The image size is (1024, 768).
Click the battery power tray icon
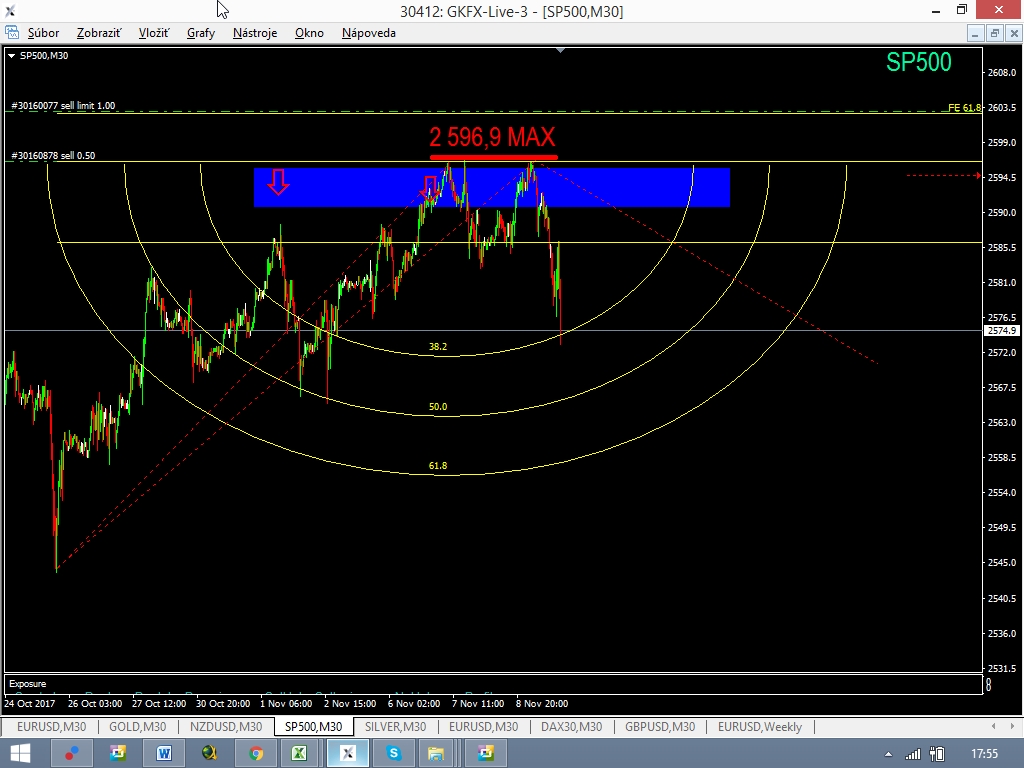[936, 754]
